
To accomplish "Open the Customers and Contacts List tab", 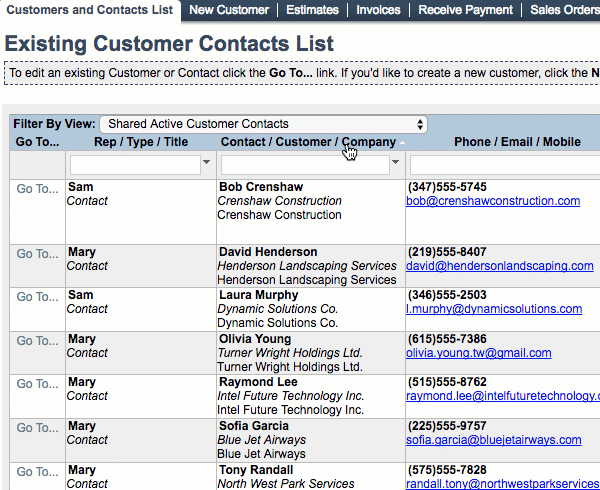I will (x=90, y=10).
